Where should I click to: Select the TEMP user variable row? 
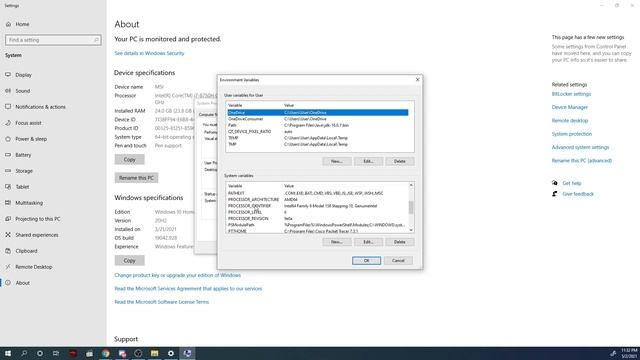(318, 138)
